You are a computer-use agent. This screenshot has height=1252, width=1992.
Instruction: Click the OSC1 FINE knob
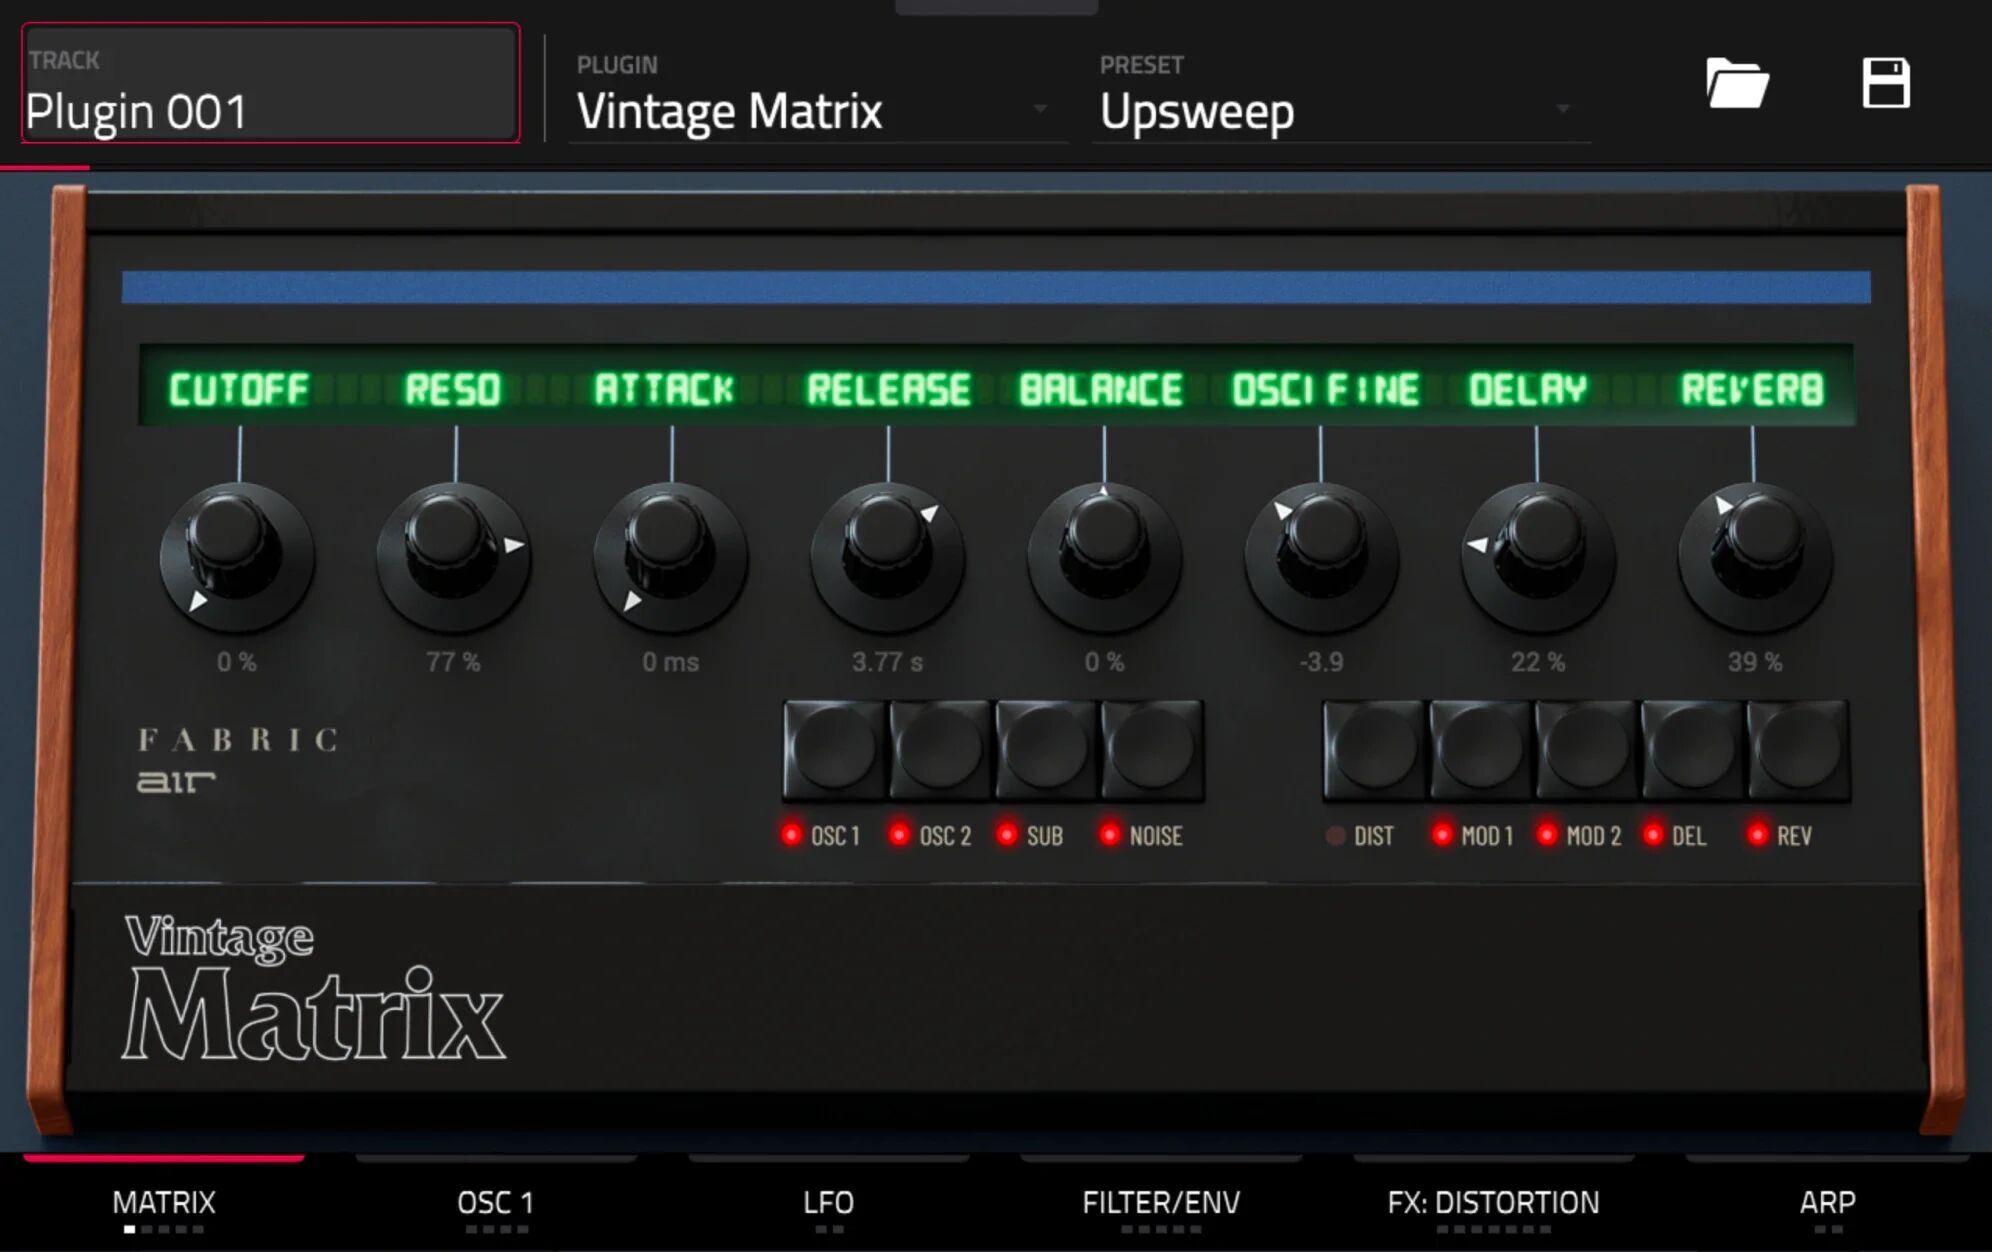[1321, 556]
